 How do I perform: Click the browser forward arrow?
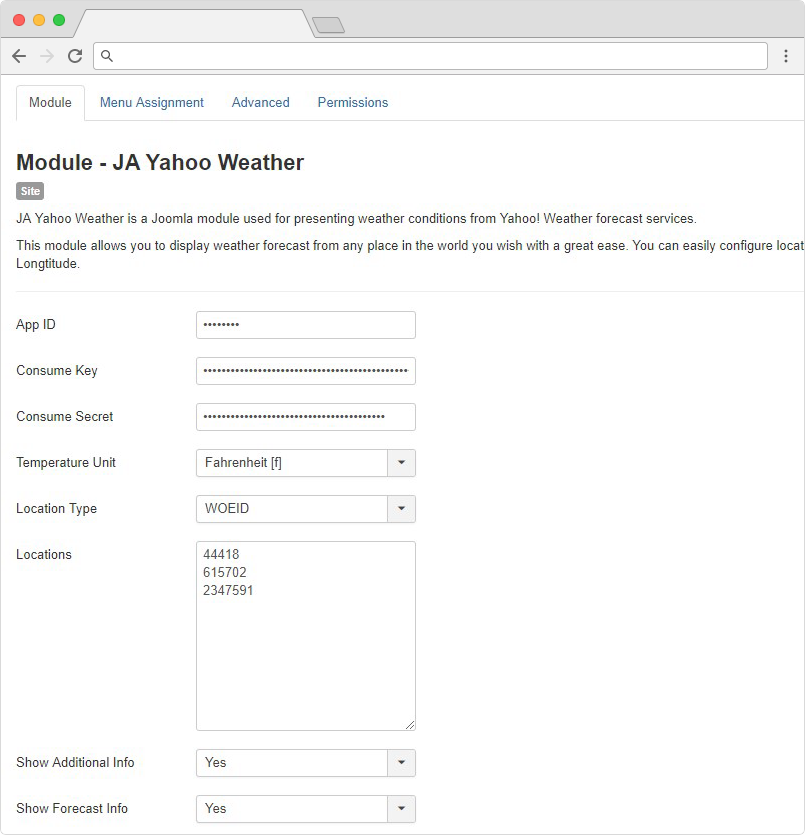pyautogui.click(x=47, y=56)
